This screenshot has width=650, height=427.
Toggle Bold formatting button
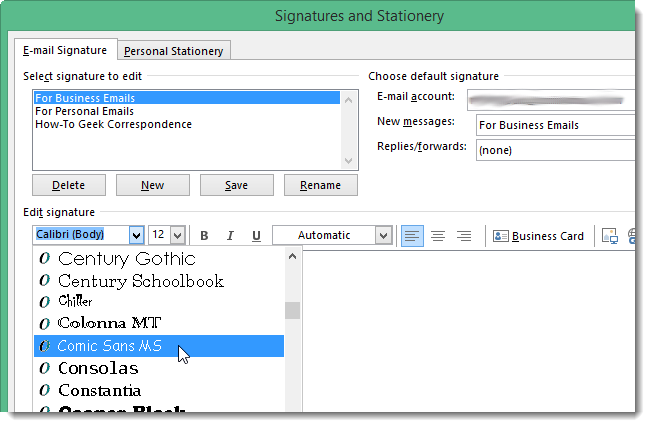(x=204, y=236)
